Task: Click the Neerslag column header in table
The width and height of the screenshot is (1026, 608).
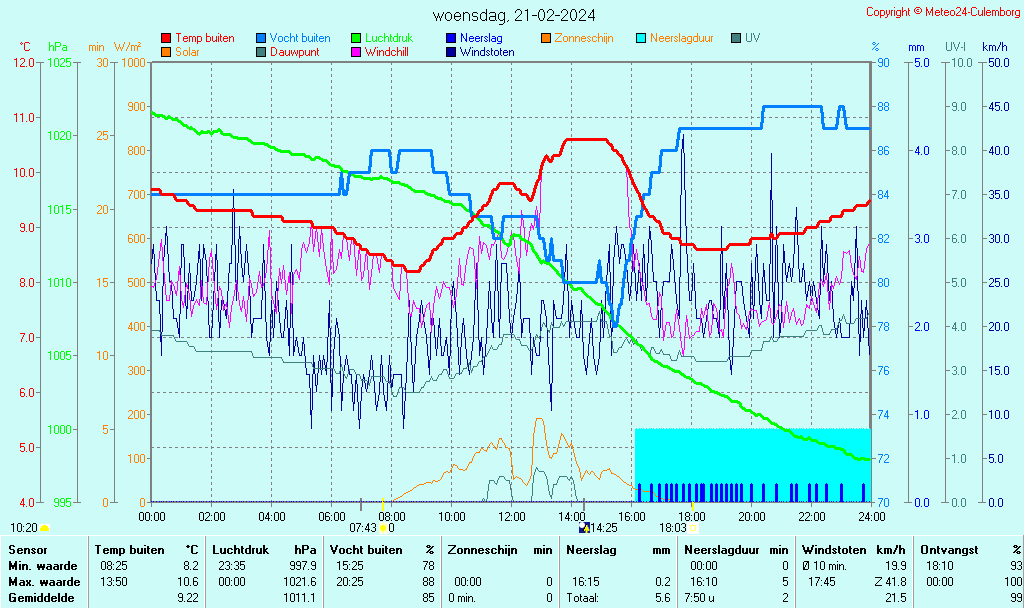Action: point(590,550)
